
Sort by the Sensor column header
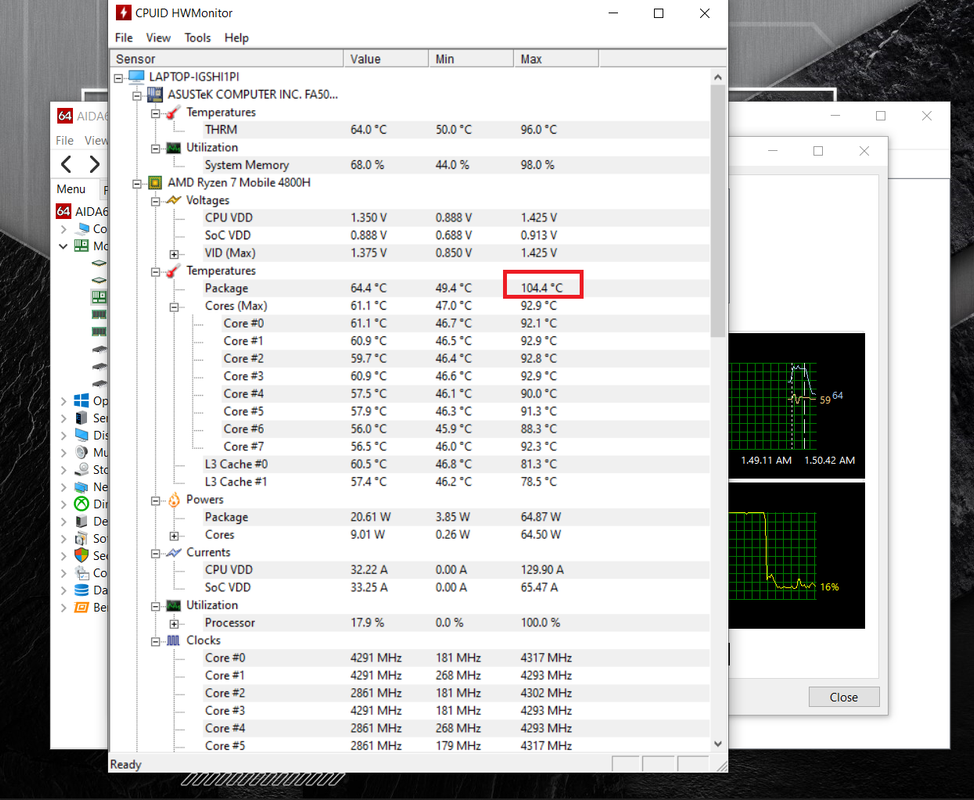[227, 59]
